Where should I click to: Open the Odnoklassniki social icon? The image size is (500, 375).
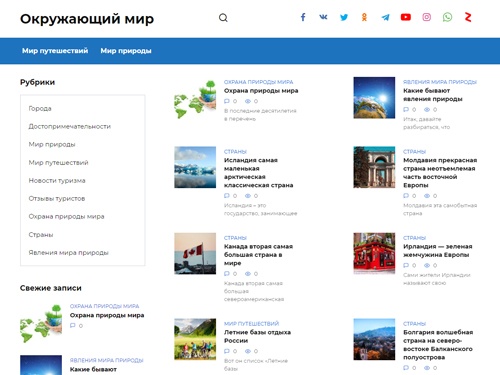[x=364, y=17]
